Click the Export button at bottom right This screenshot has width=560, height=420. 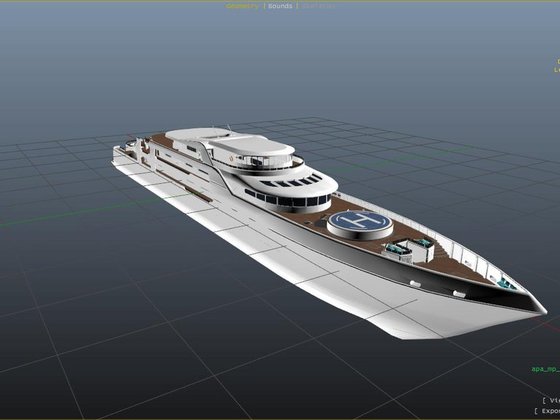point(547,411)
